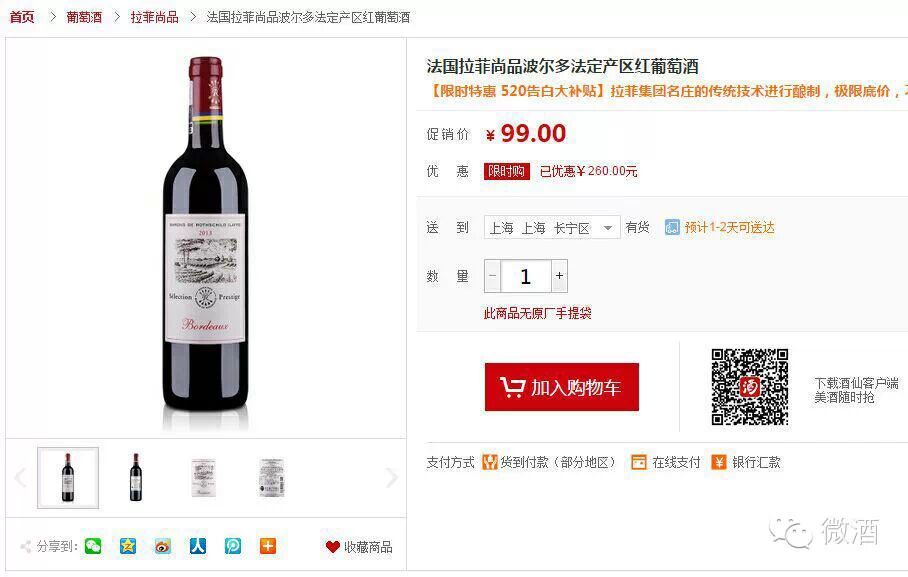
Task: Share to Renren blue icon
Action: pyautogui.click(x=198, y=546)
